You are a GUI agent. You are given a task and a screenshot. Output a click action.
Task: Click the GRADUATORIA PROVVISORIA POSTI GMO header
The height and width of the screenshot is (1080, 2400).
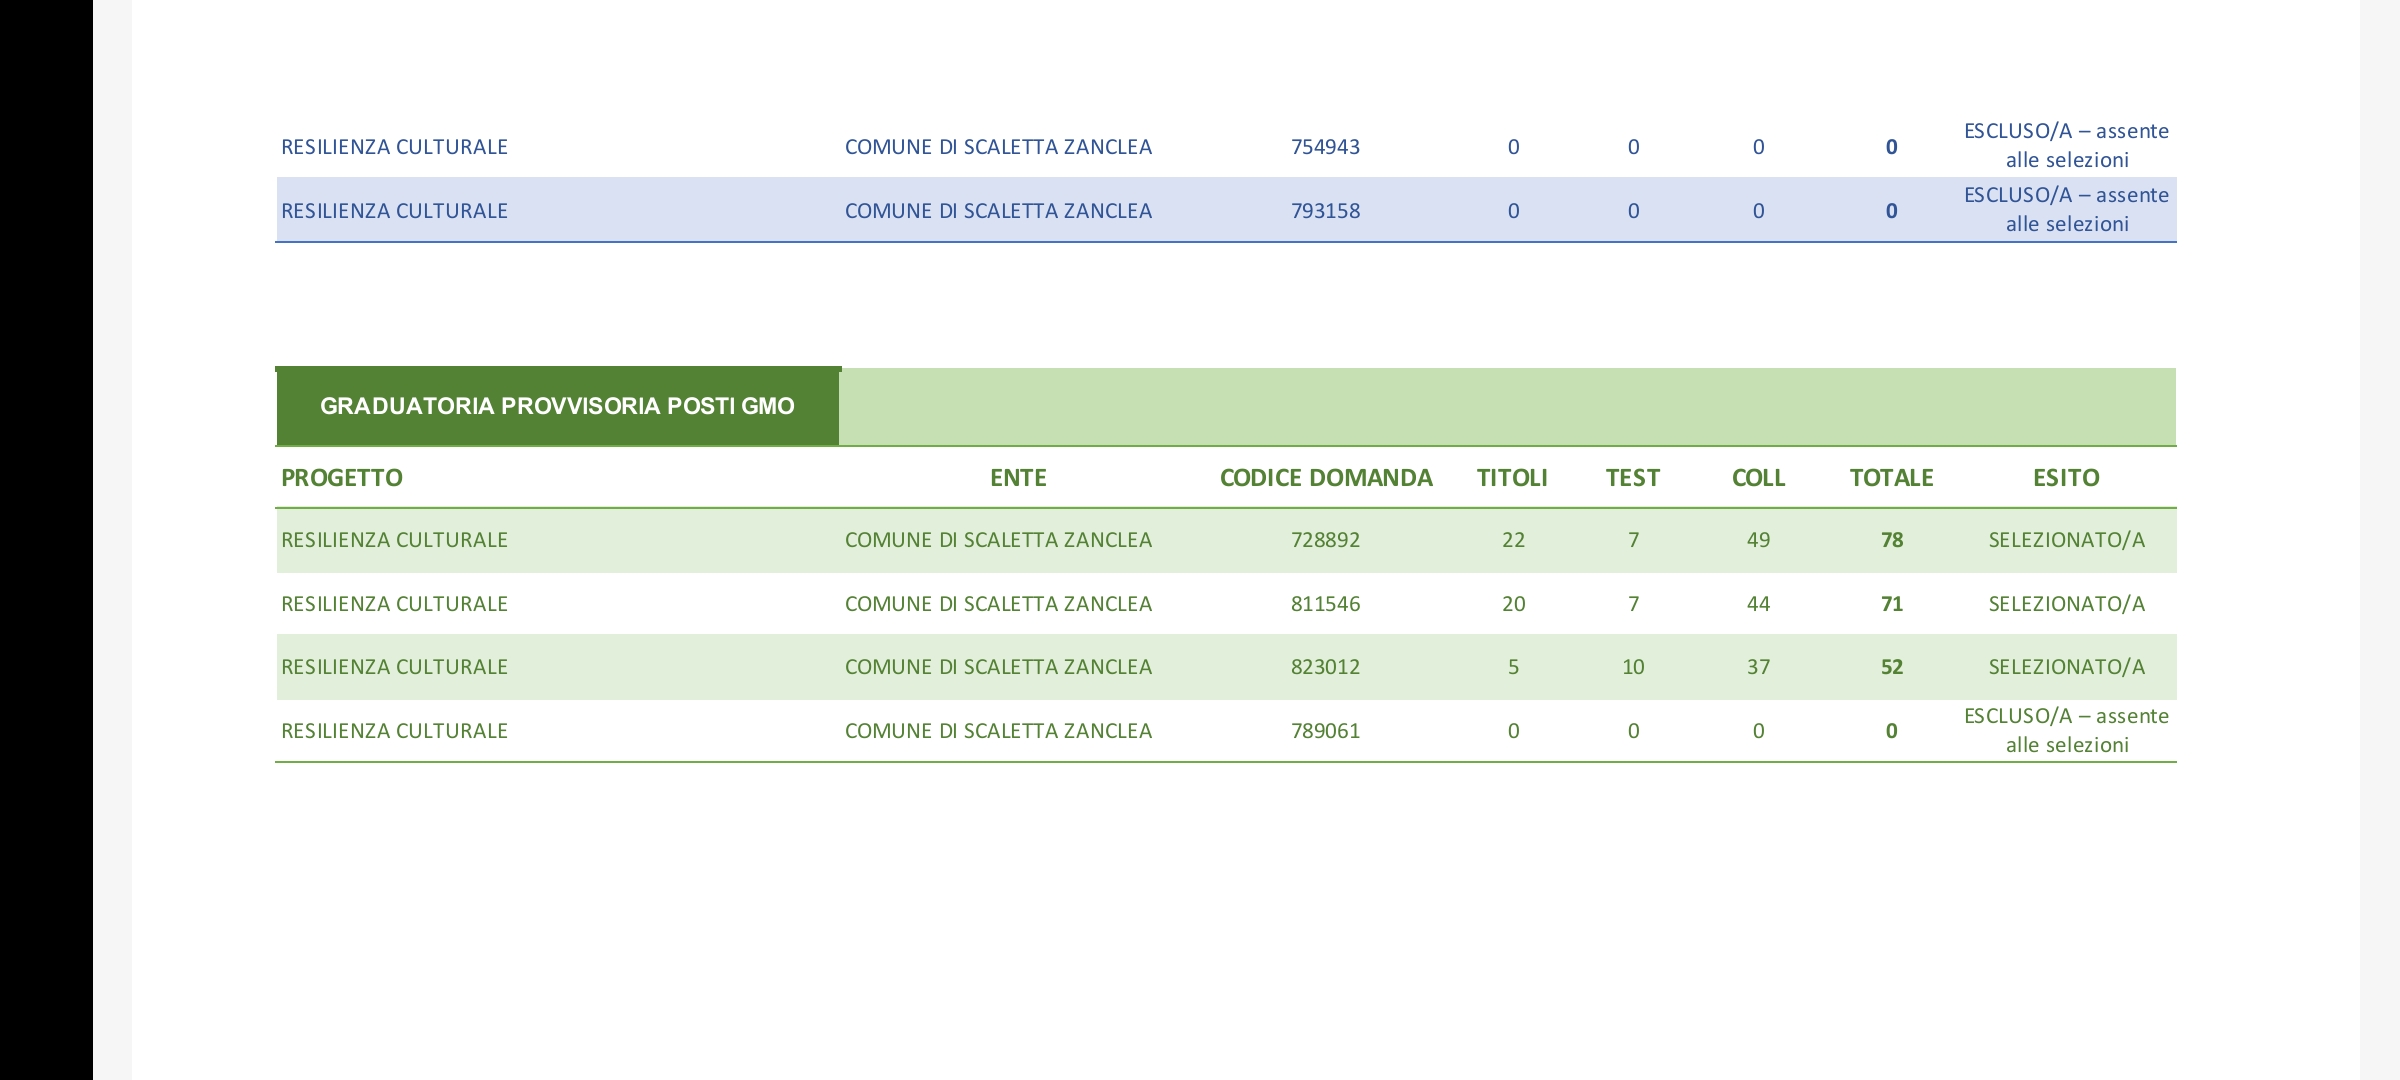(x=557, y=406)
